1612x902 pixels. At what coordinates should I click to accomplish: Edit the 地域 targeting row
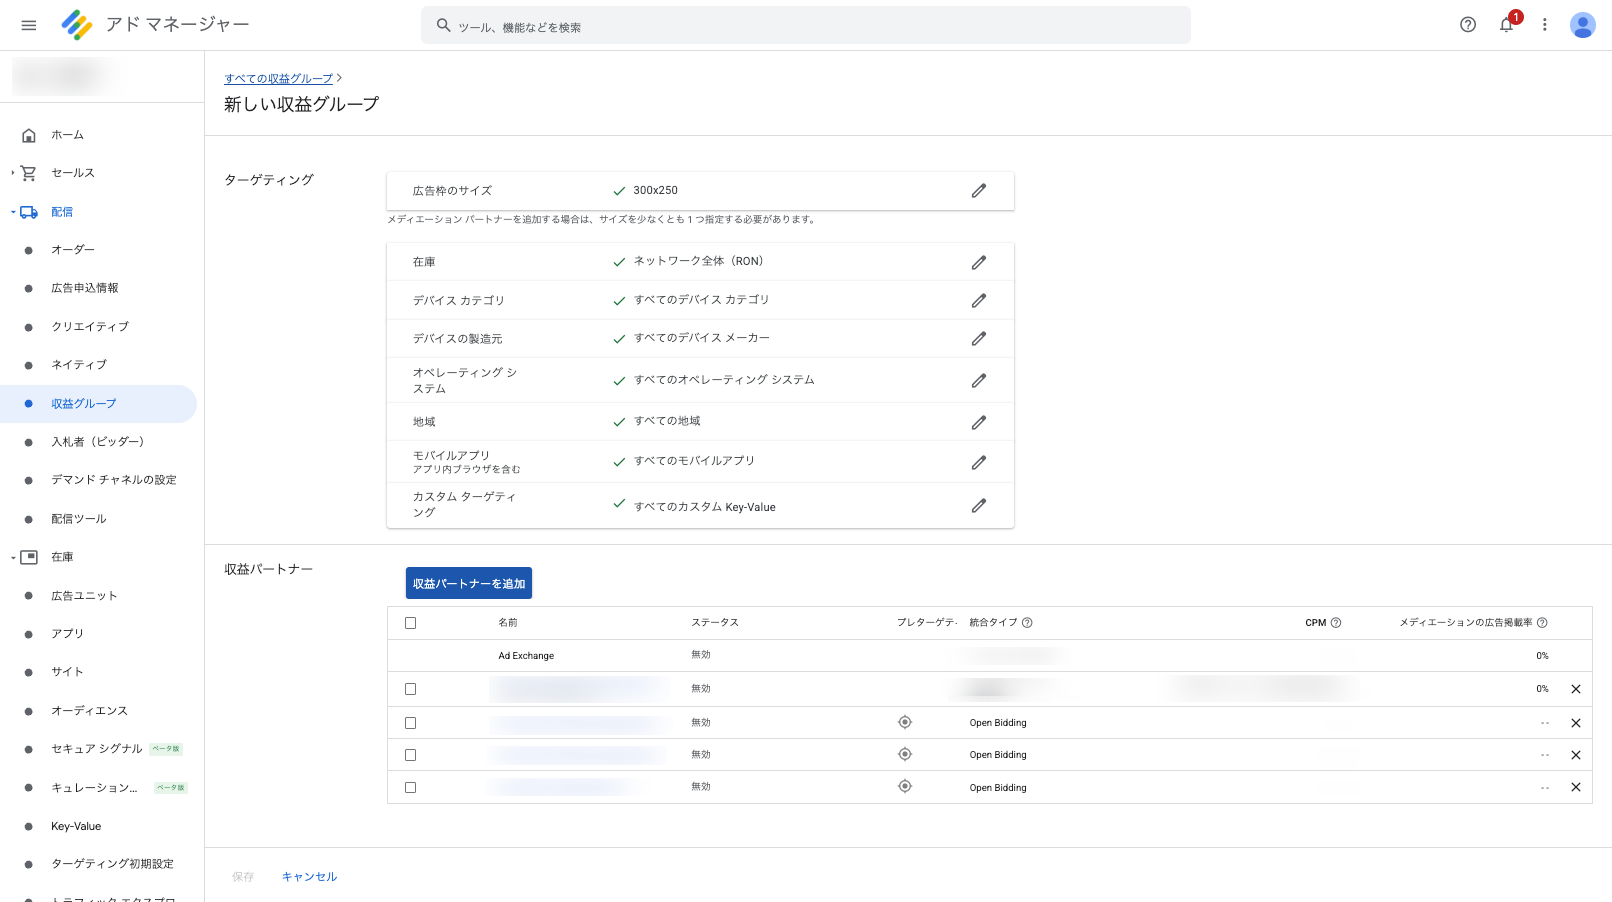click(x=979, y=422)
